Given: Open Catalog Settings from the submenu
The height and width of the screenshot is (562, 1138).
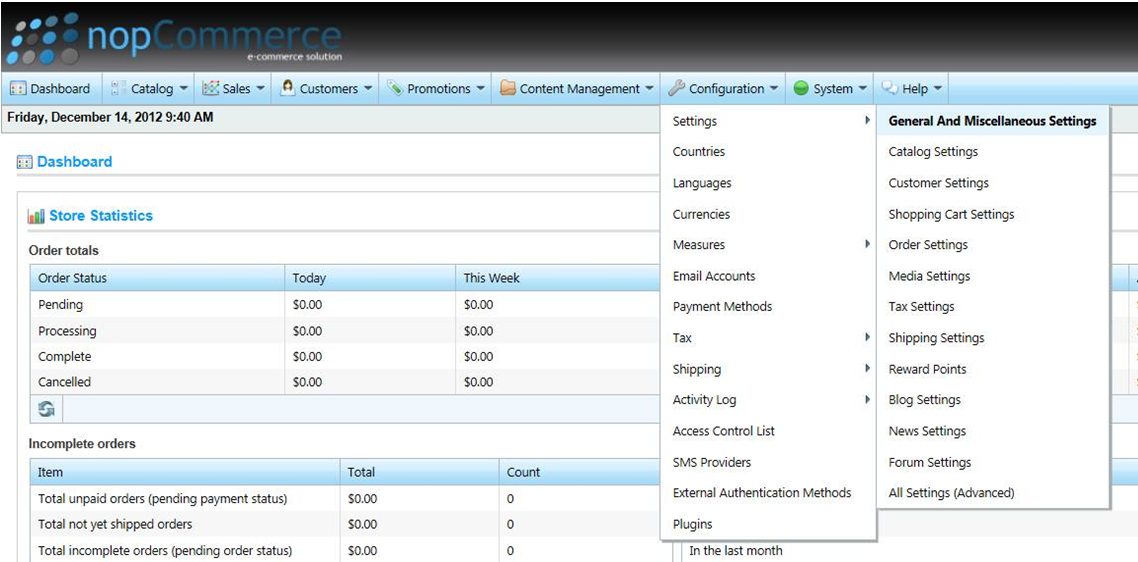Looking at the screenshot, I should [933, 152].
